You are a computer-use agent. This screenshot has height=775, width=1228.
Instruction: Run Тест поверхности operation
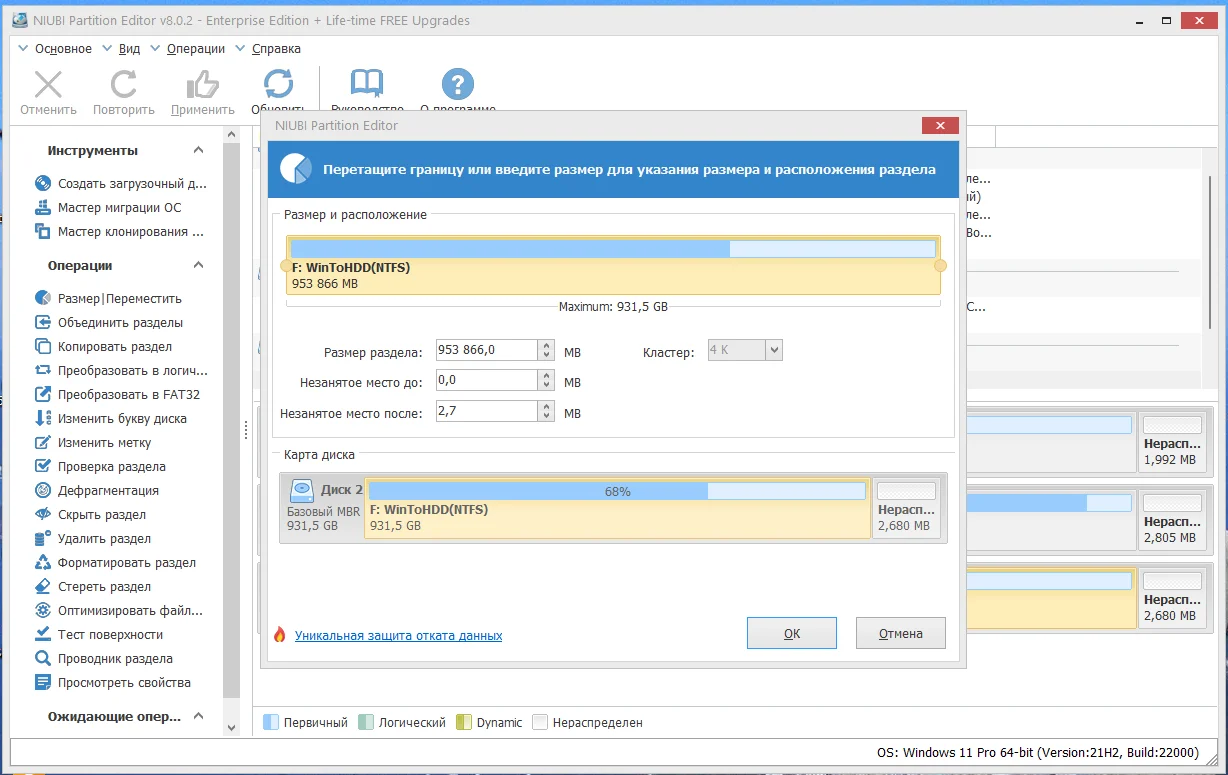(x=98, y=634)
